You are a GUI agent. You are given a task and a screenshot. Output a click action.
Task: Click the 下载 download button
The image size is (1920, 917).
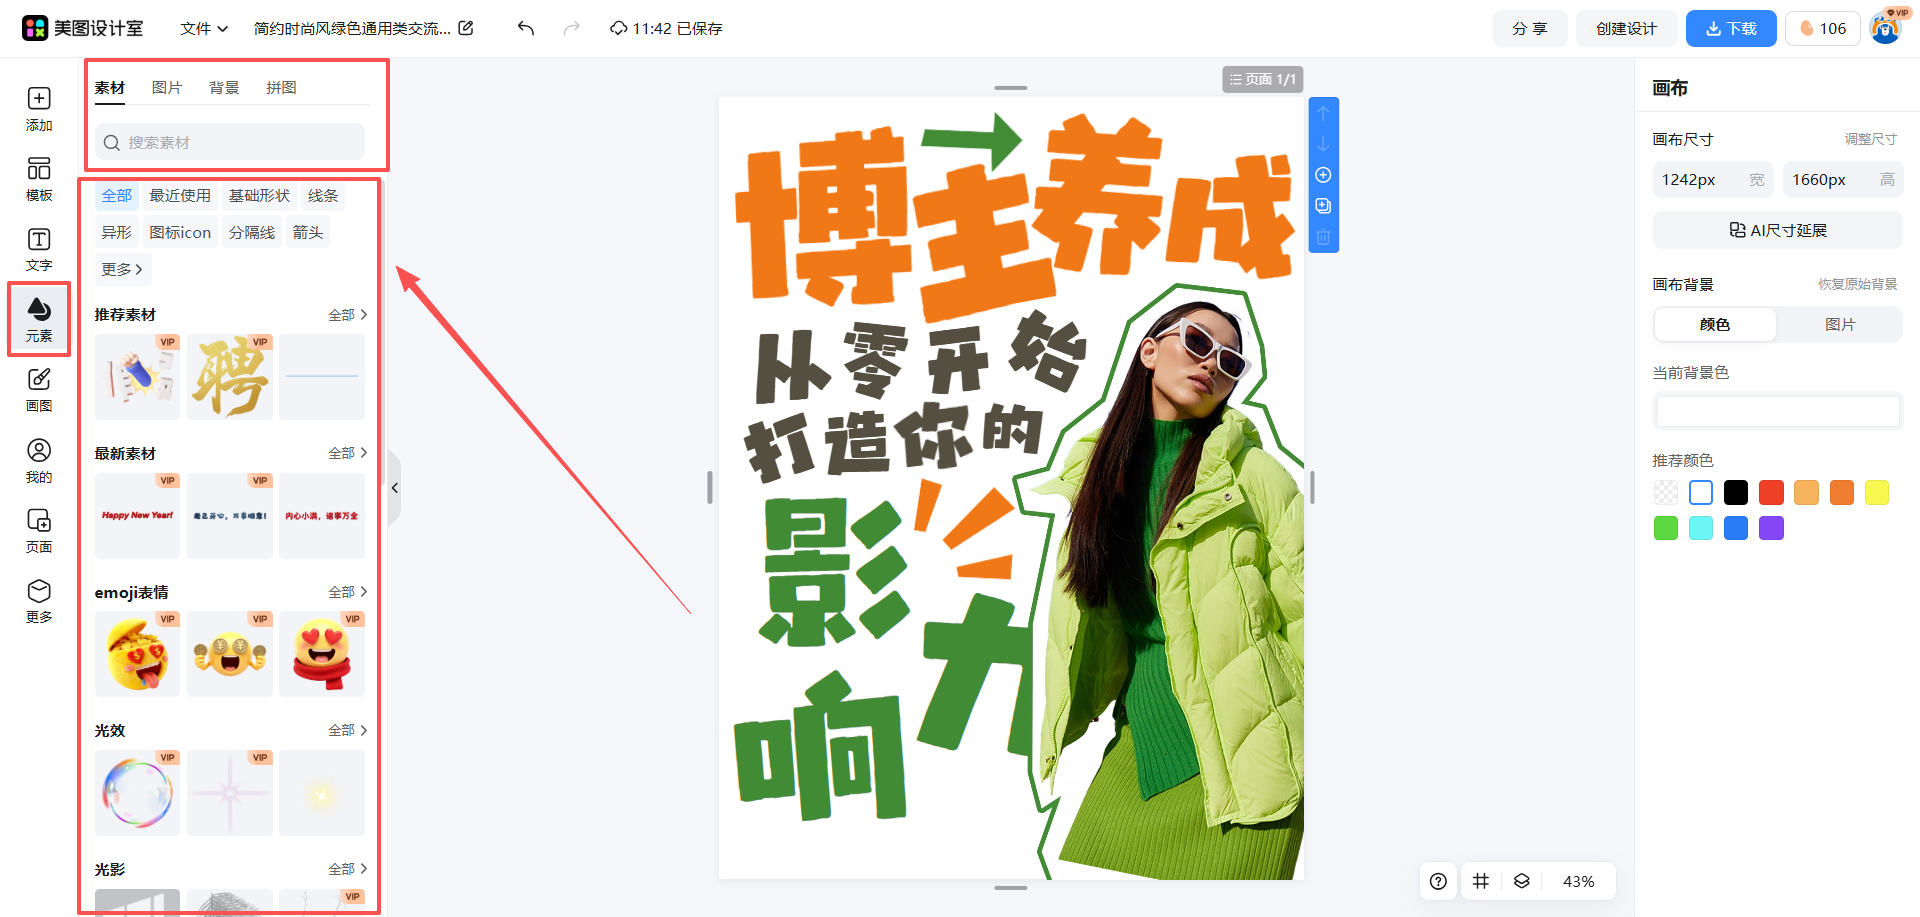(x=1730, y=28)
